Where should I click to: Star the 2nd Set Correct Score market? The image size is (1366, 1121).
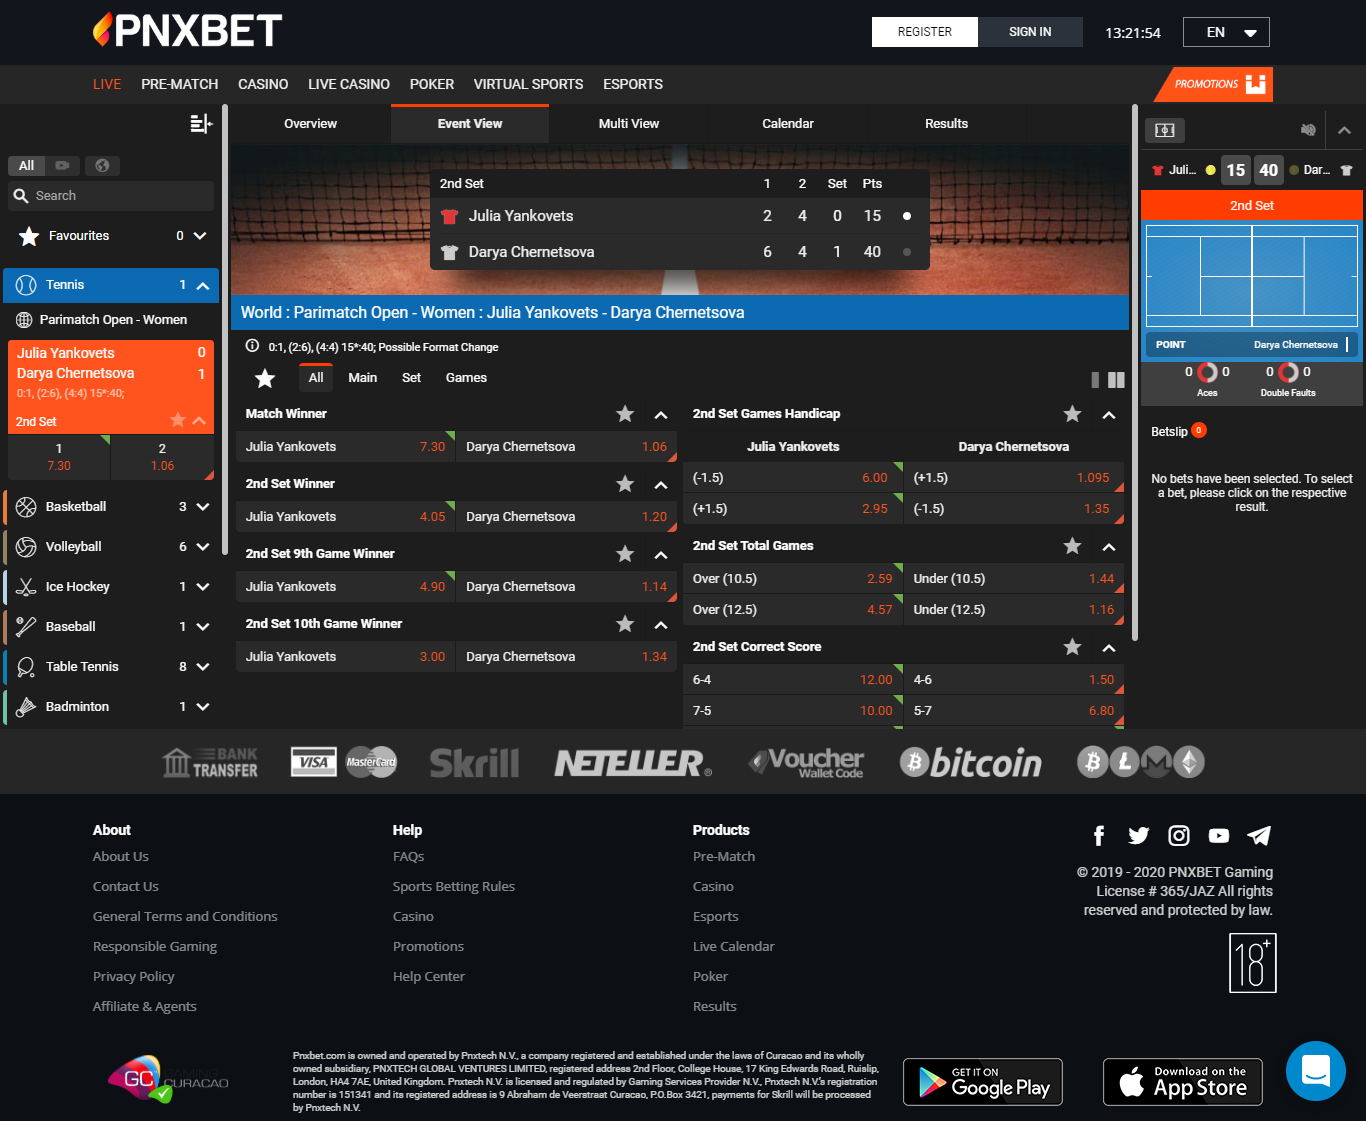click(1072, 647)
